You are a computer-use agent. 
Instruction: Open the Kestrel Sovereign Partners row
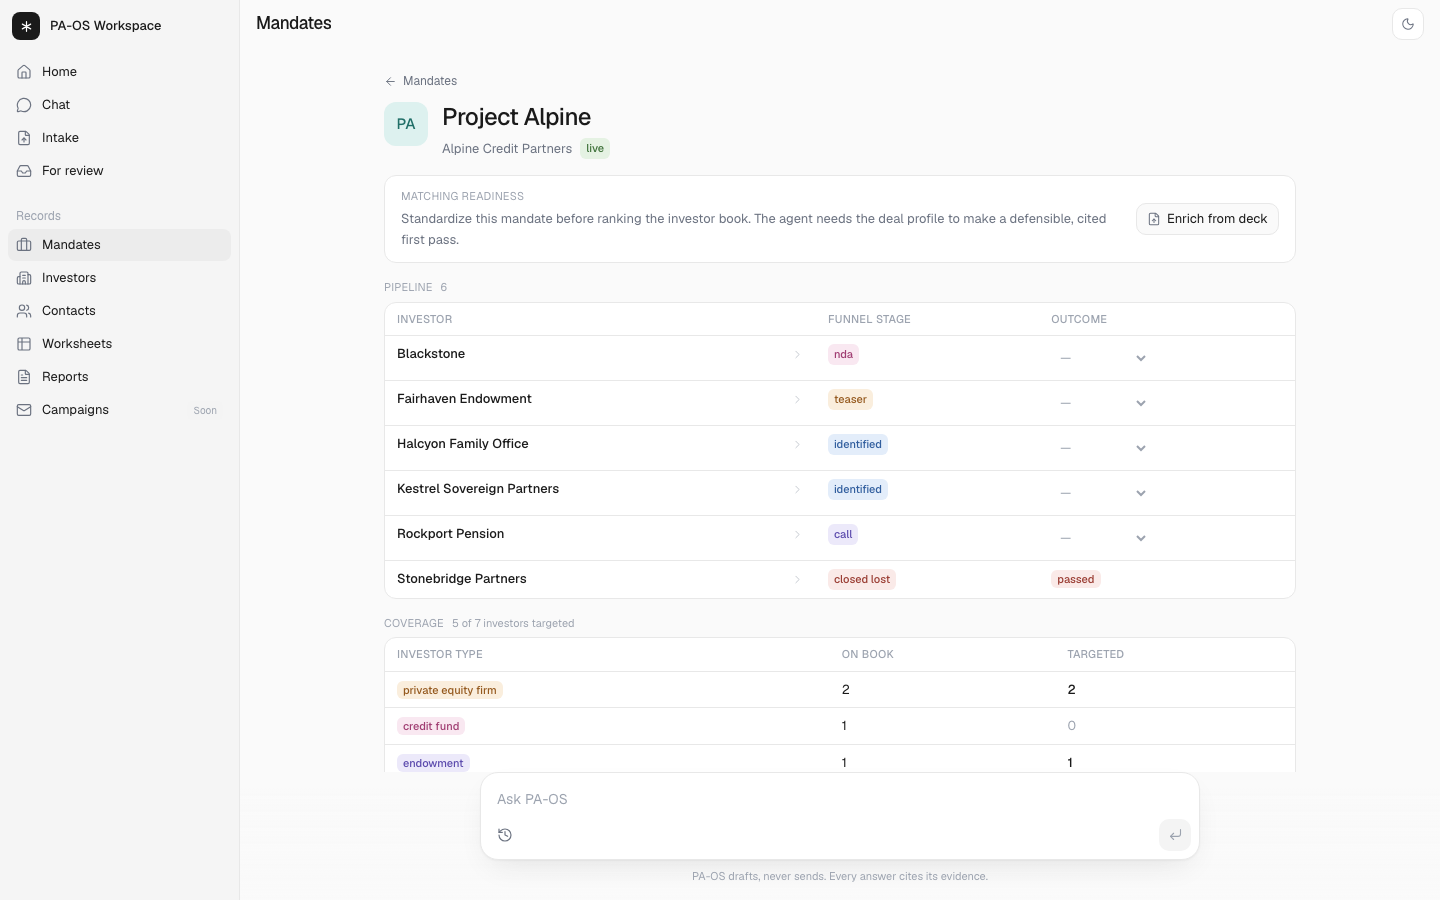pos(840,493)
